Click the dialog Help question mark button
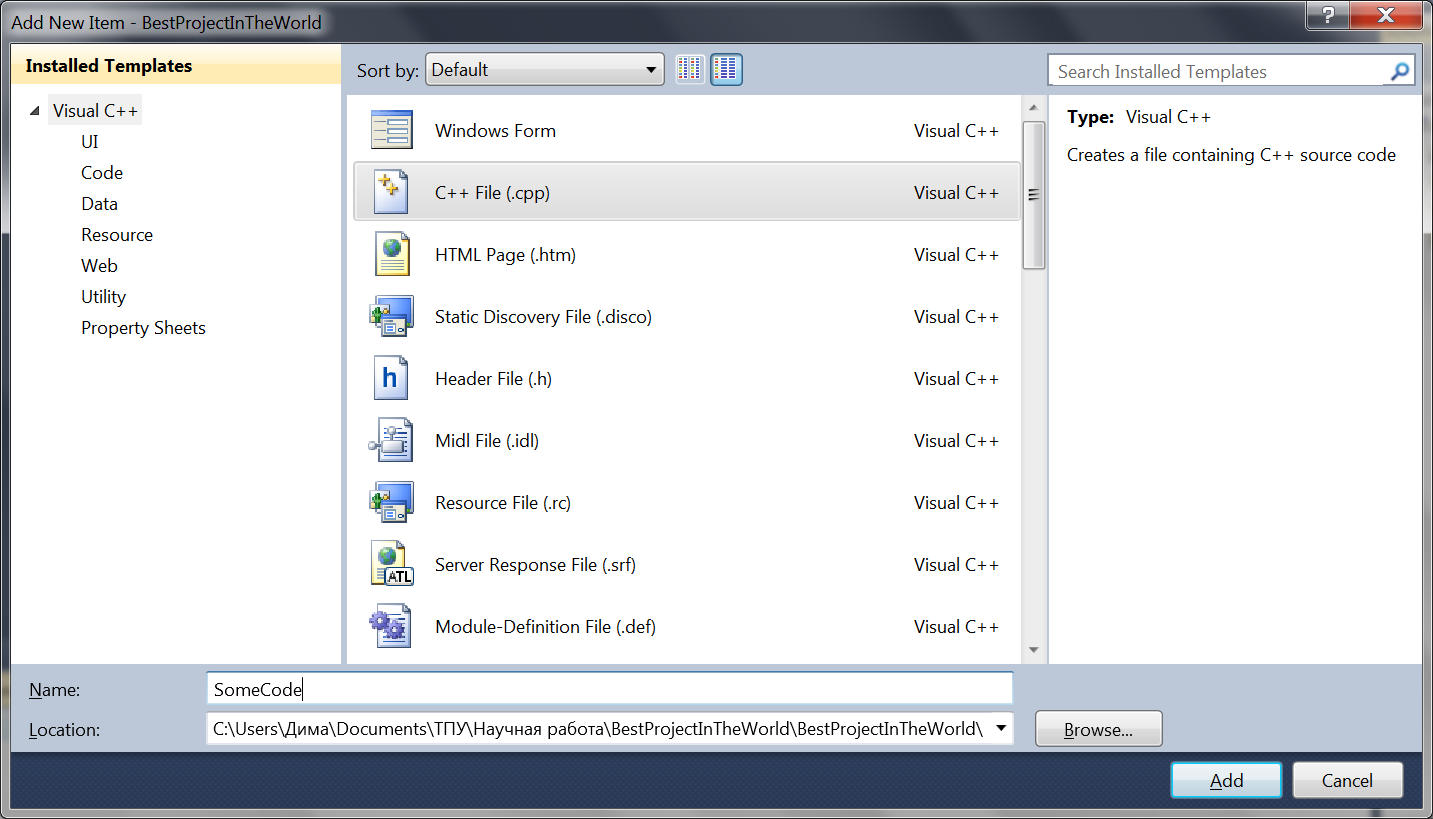The height and width of the screenshot is (819, 1433). [x=1328, y=14]
